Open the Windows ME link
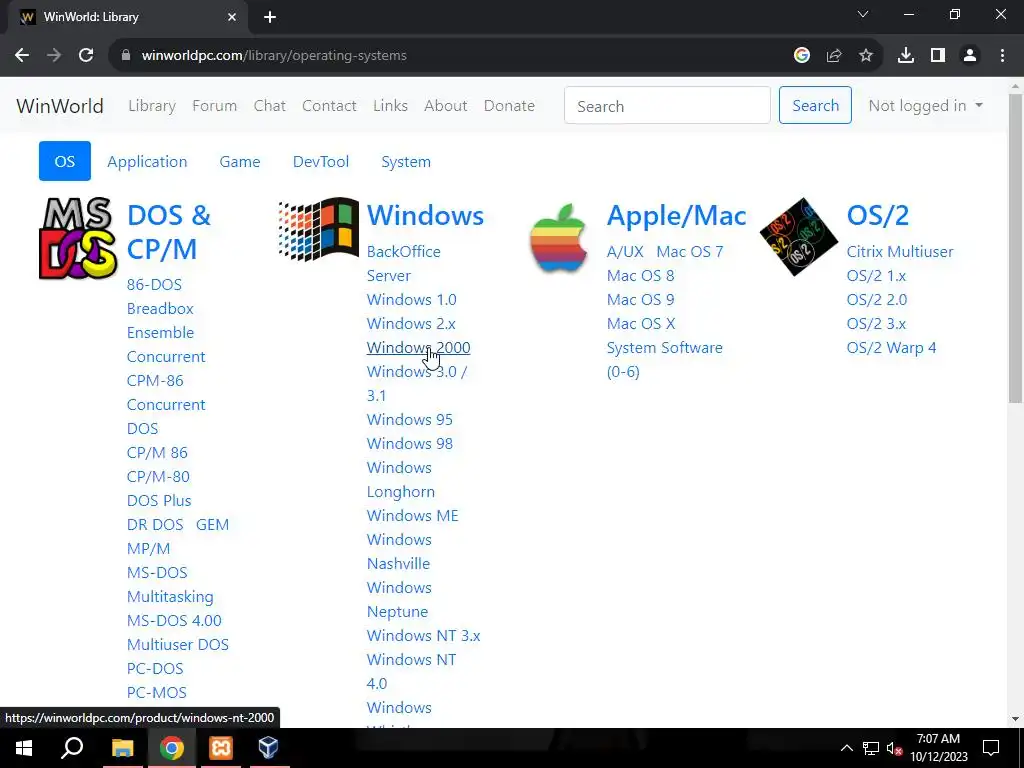Image resolution: width=1024 pixels, height=768 pixels. (413, 515)
